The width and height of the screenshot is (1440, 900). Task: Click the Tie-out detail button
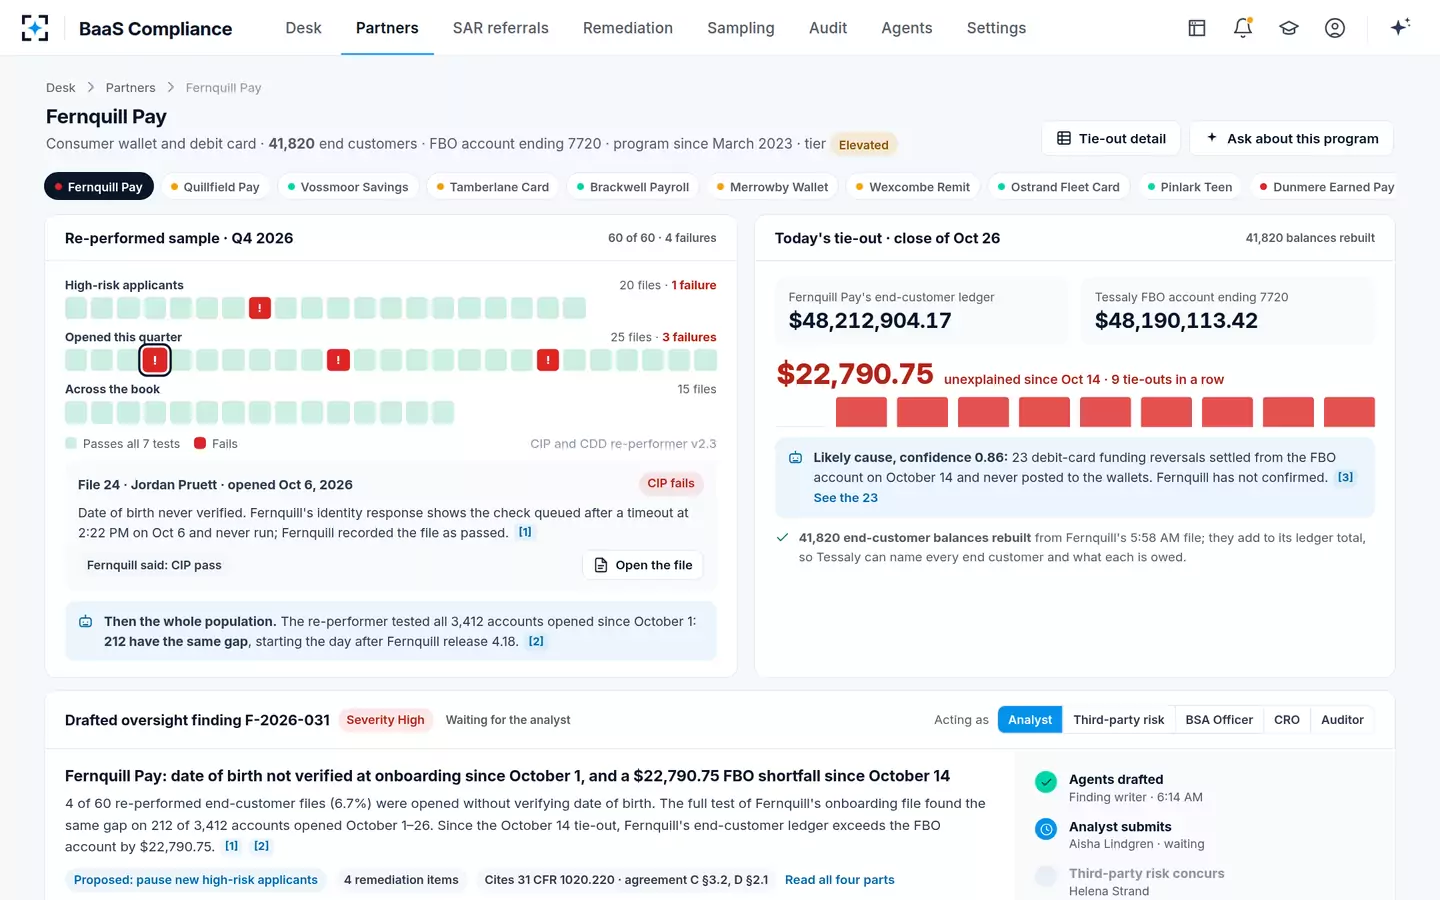[1111, 139]
